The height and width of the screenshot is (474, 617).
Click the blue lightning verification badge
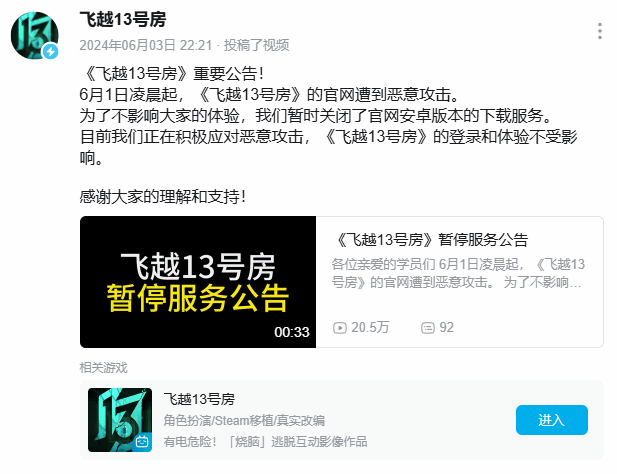pyautogui.click(x=51, y=52)
